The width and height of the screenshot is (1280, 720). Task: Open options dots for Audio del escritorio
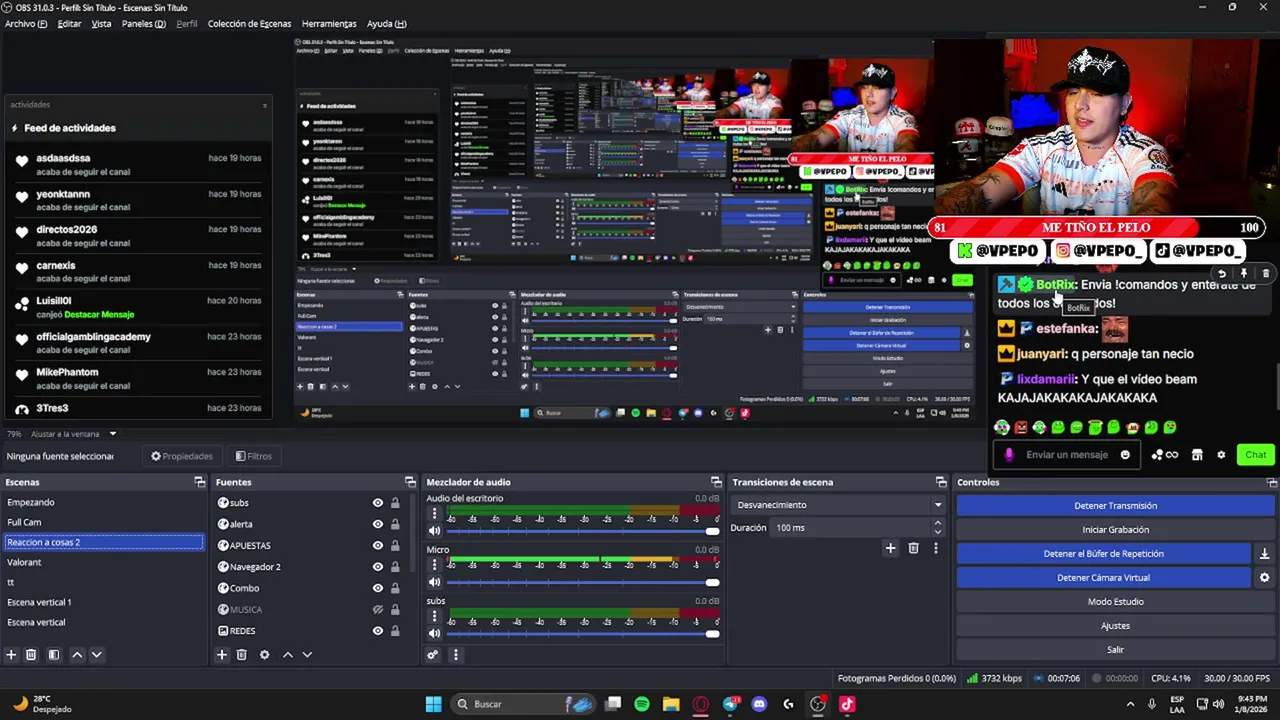pos(434,513)
